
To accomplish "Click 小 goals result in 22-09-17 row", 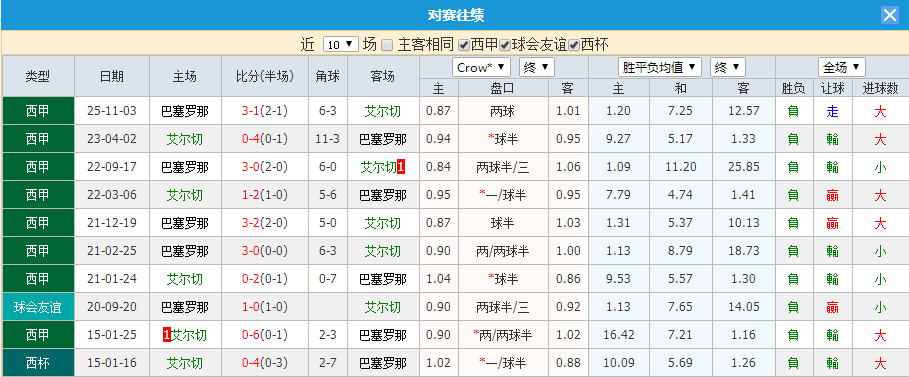I will [x=880, y=167].
